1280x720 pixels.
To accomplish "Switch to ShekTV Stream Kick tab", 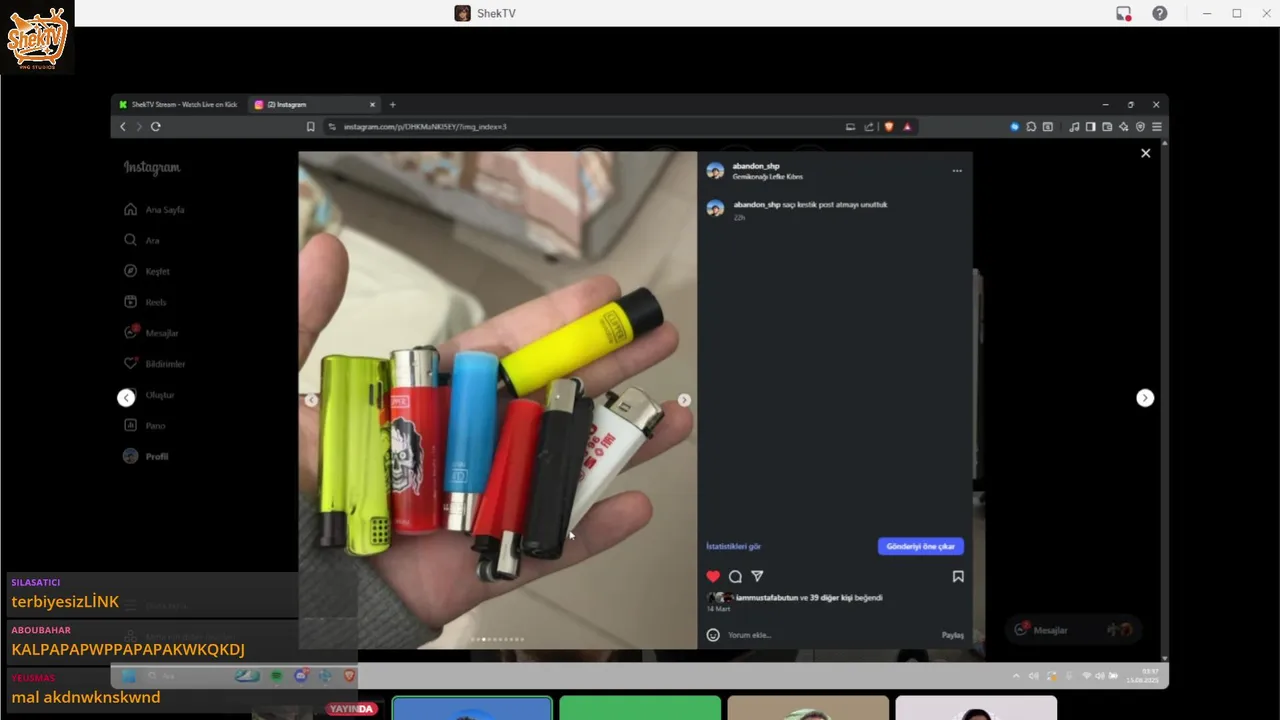I will (x=179, y=105).
